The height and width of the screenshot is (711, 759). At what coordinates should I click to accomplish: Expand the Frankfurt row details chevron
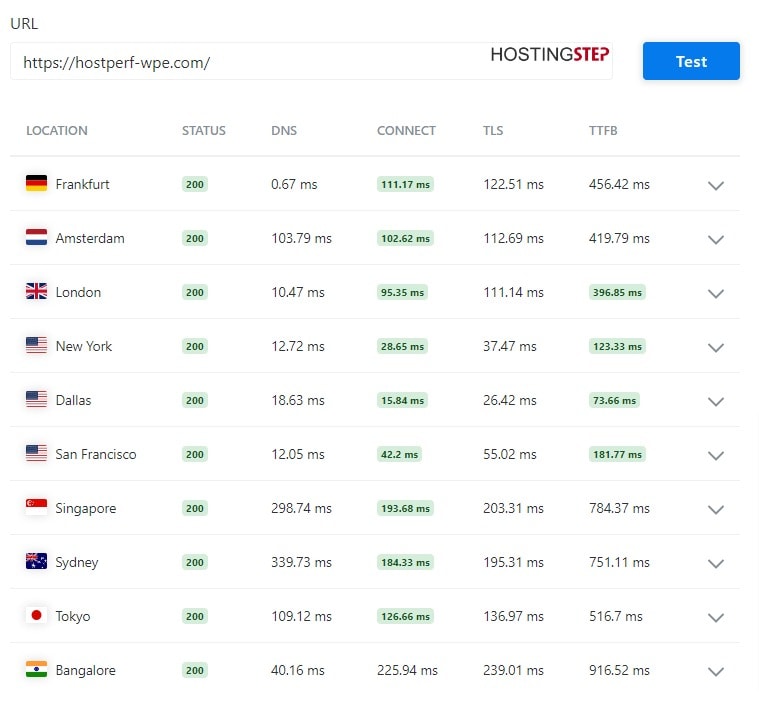715,185
